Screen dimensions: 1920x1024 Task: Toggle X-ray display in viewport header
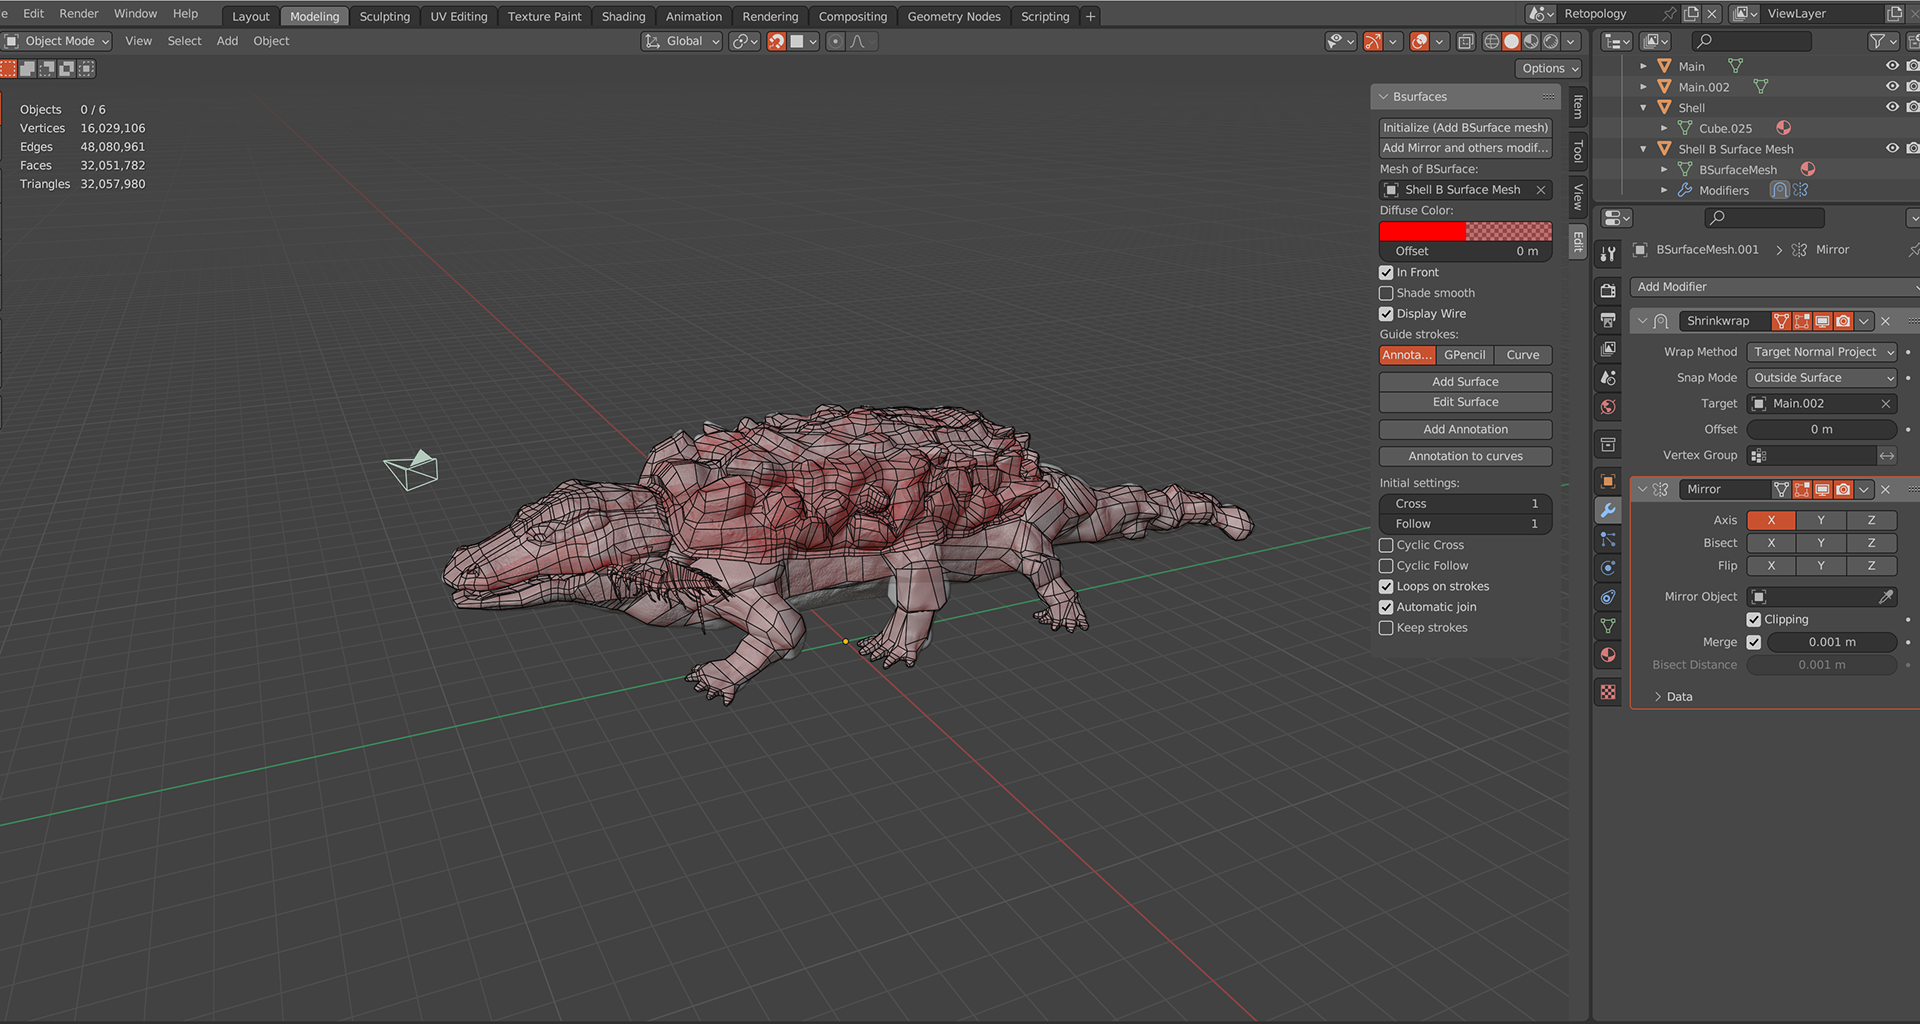[x=1466, y=41]
